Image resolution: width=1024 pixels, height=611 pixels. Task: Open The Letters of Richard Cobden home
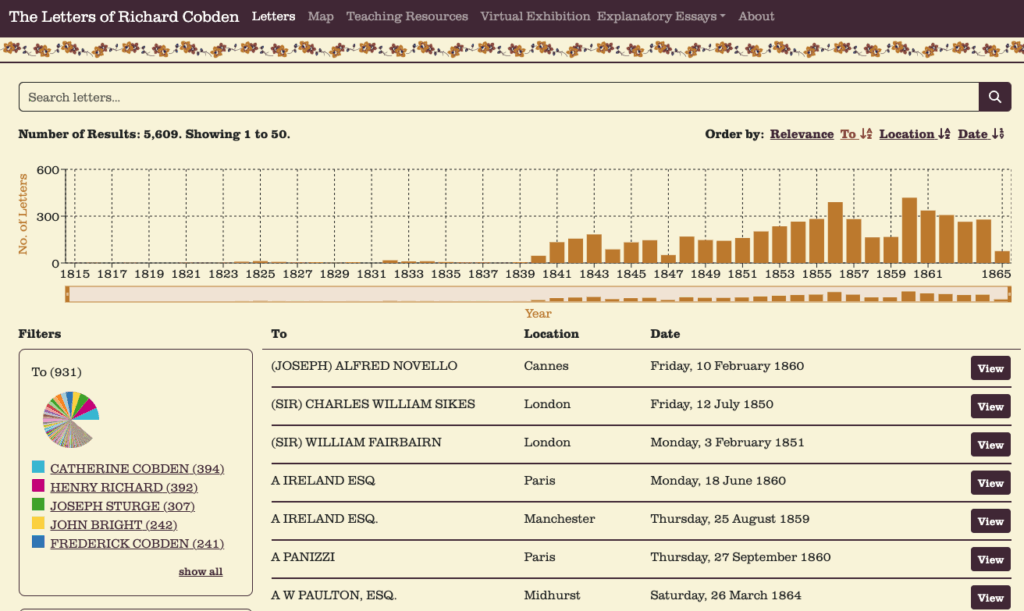tap(124, 16)
